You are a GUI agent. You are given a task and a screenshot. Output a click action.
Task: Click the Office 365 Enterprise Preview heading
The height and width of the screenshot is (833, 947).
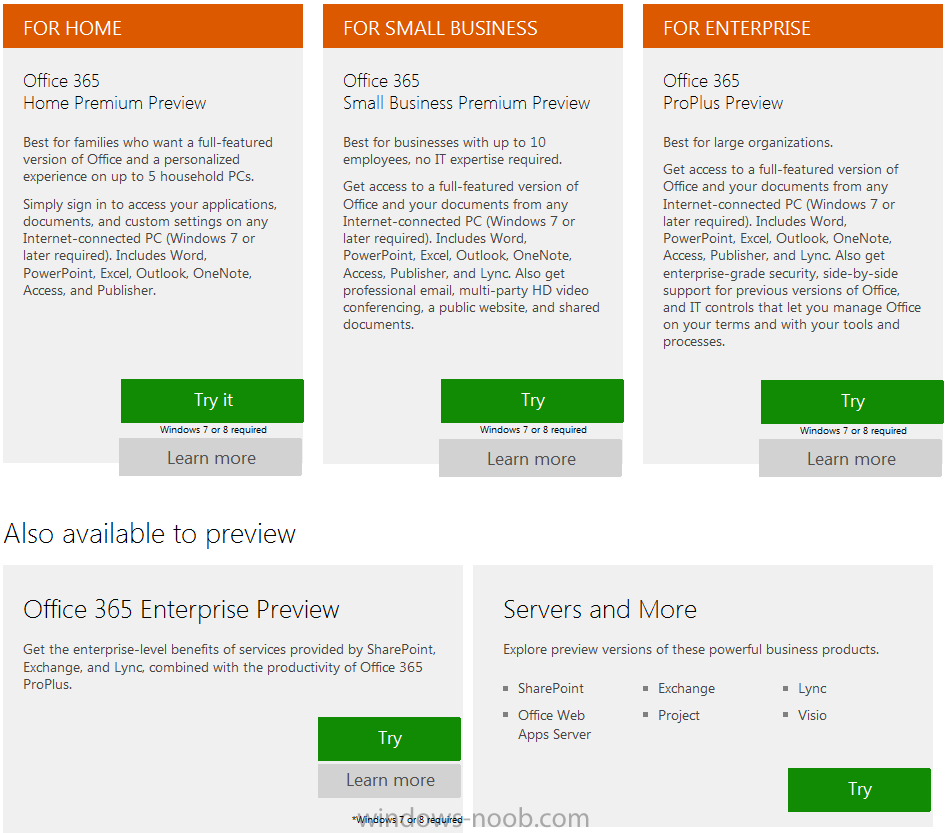click(x=181, y=609)
